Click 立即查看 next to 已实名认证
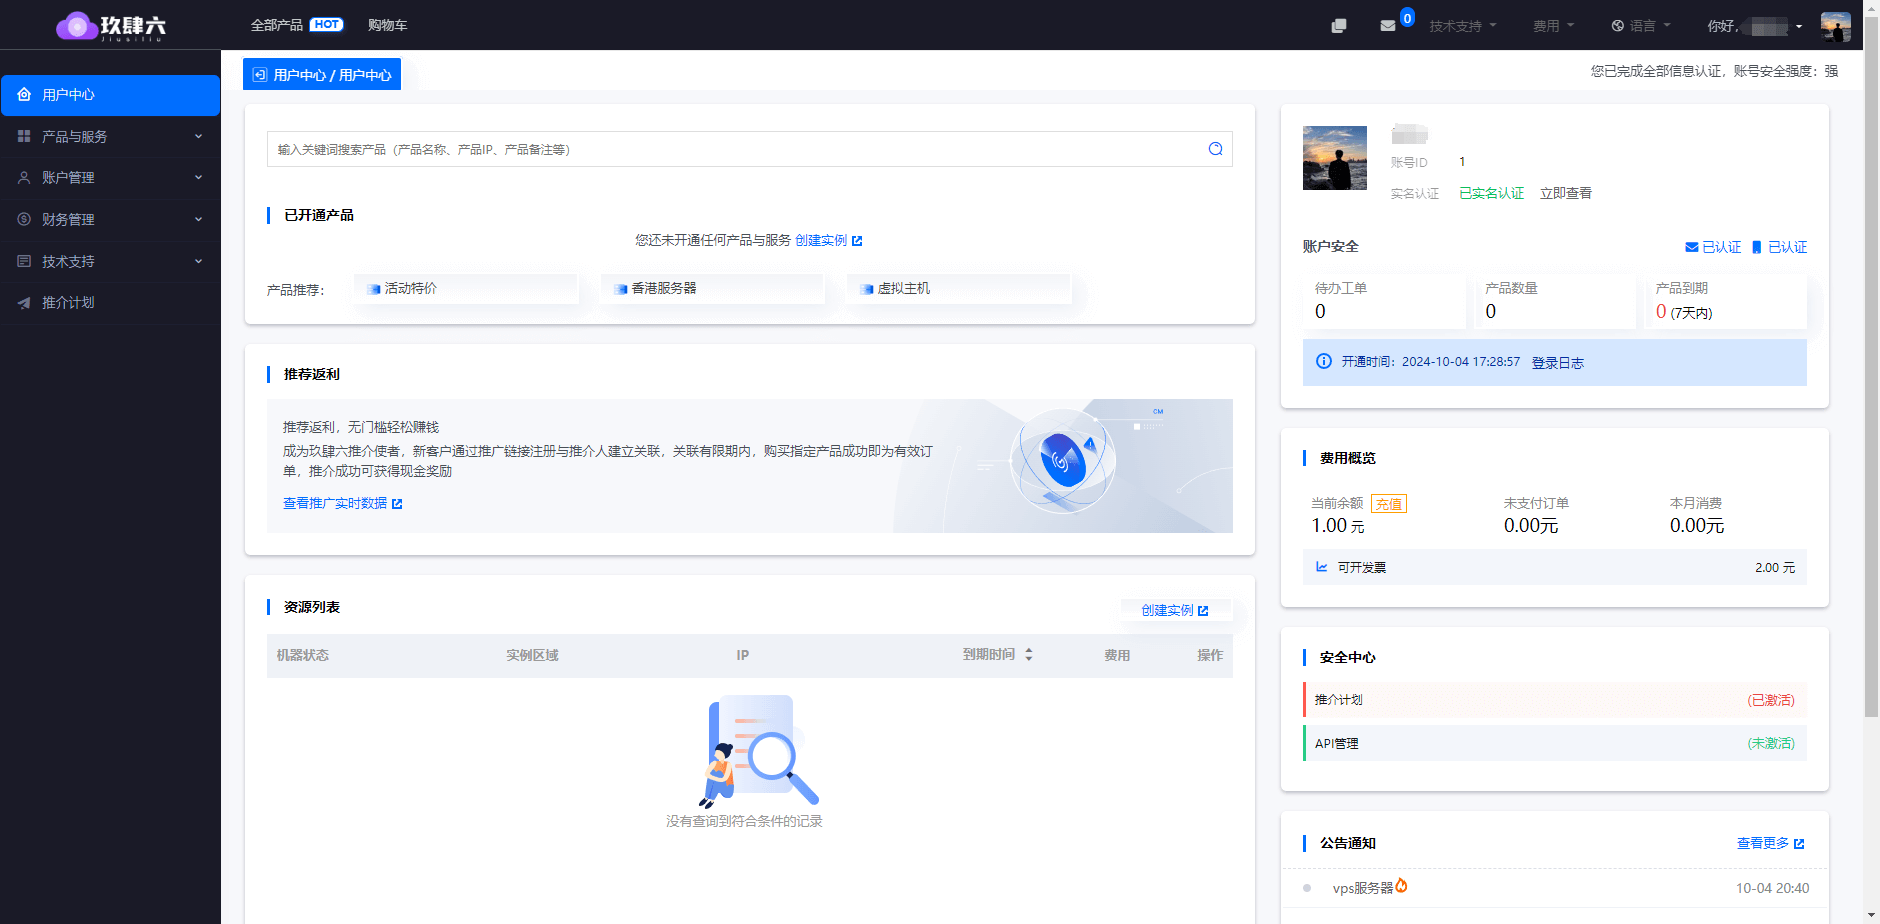 (1566, 193)
